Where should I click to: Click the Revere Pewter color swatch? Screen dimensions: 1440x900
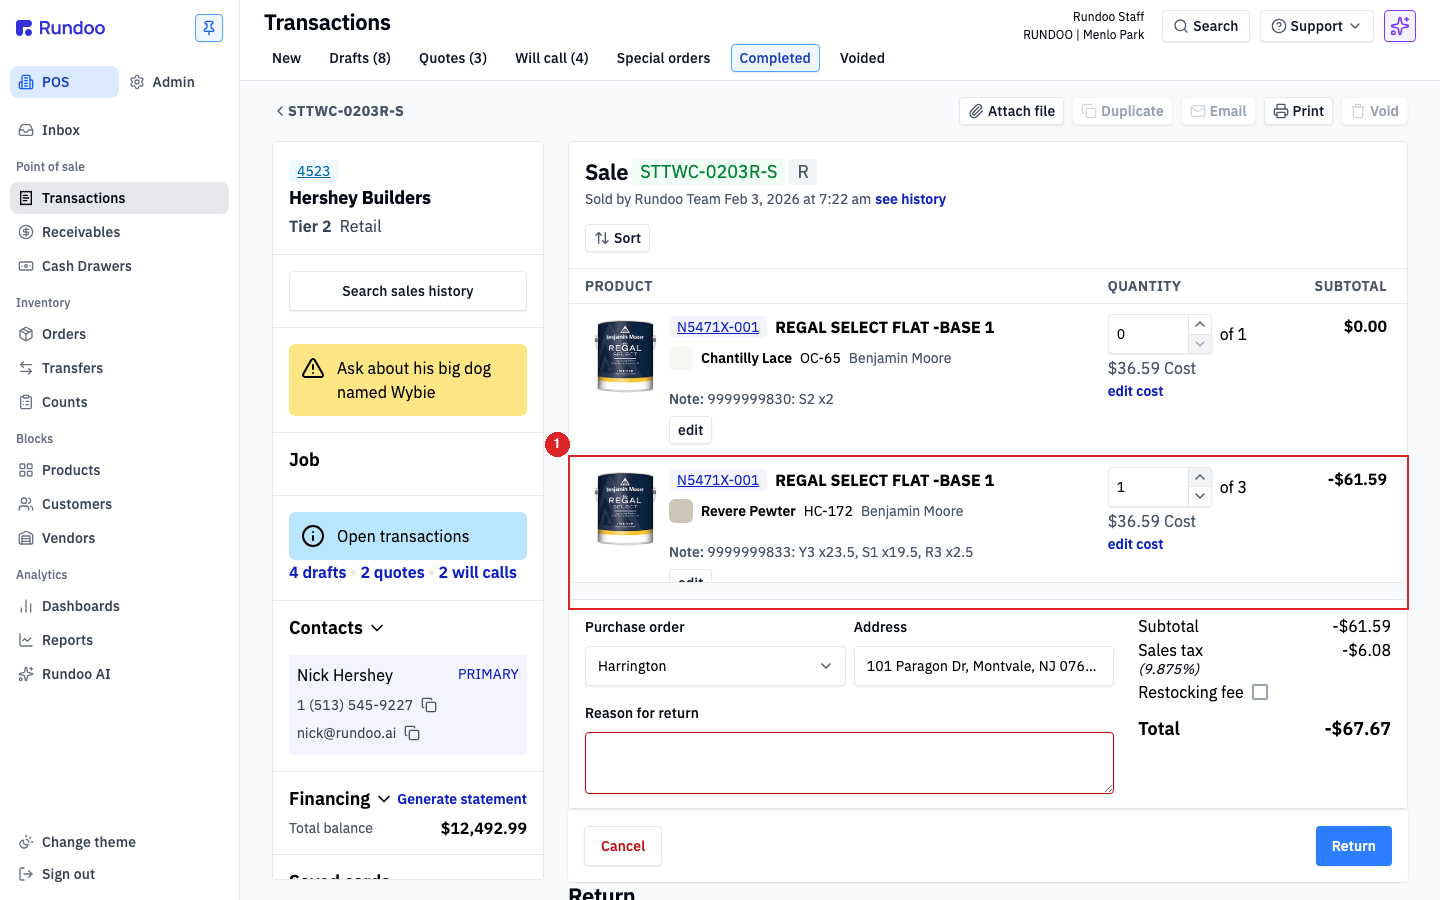click(x=681, y=511)
